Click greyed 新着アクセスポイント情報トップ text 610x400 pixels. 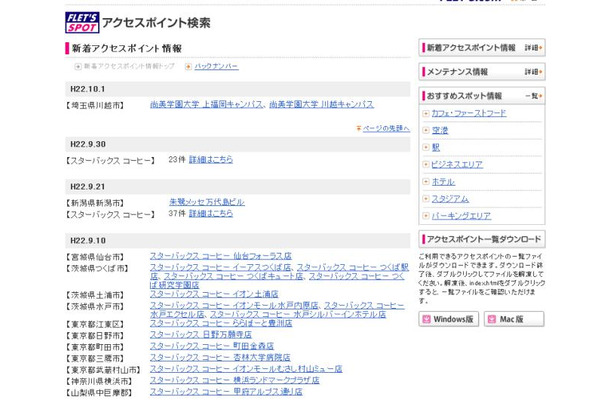(x=129, y=67)
